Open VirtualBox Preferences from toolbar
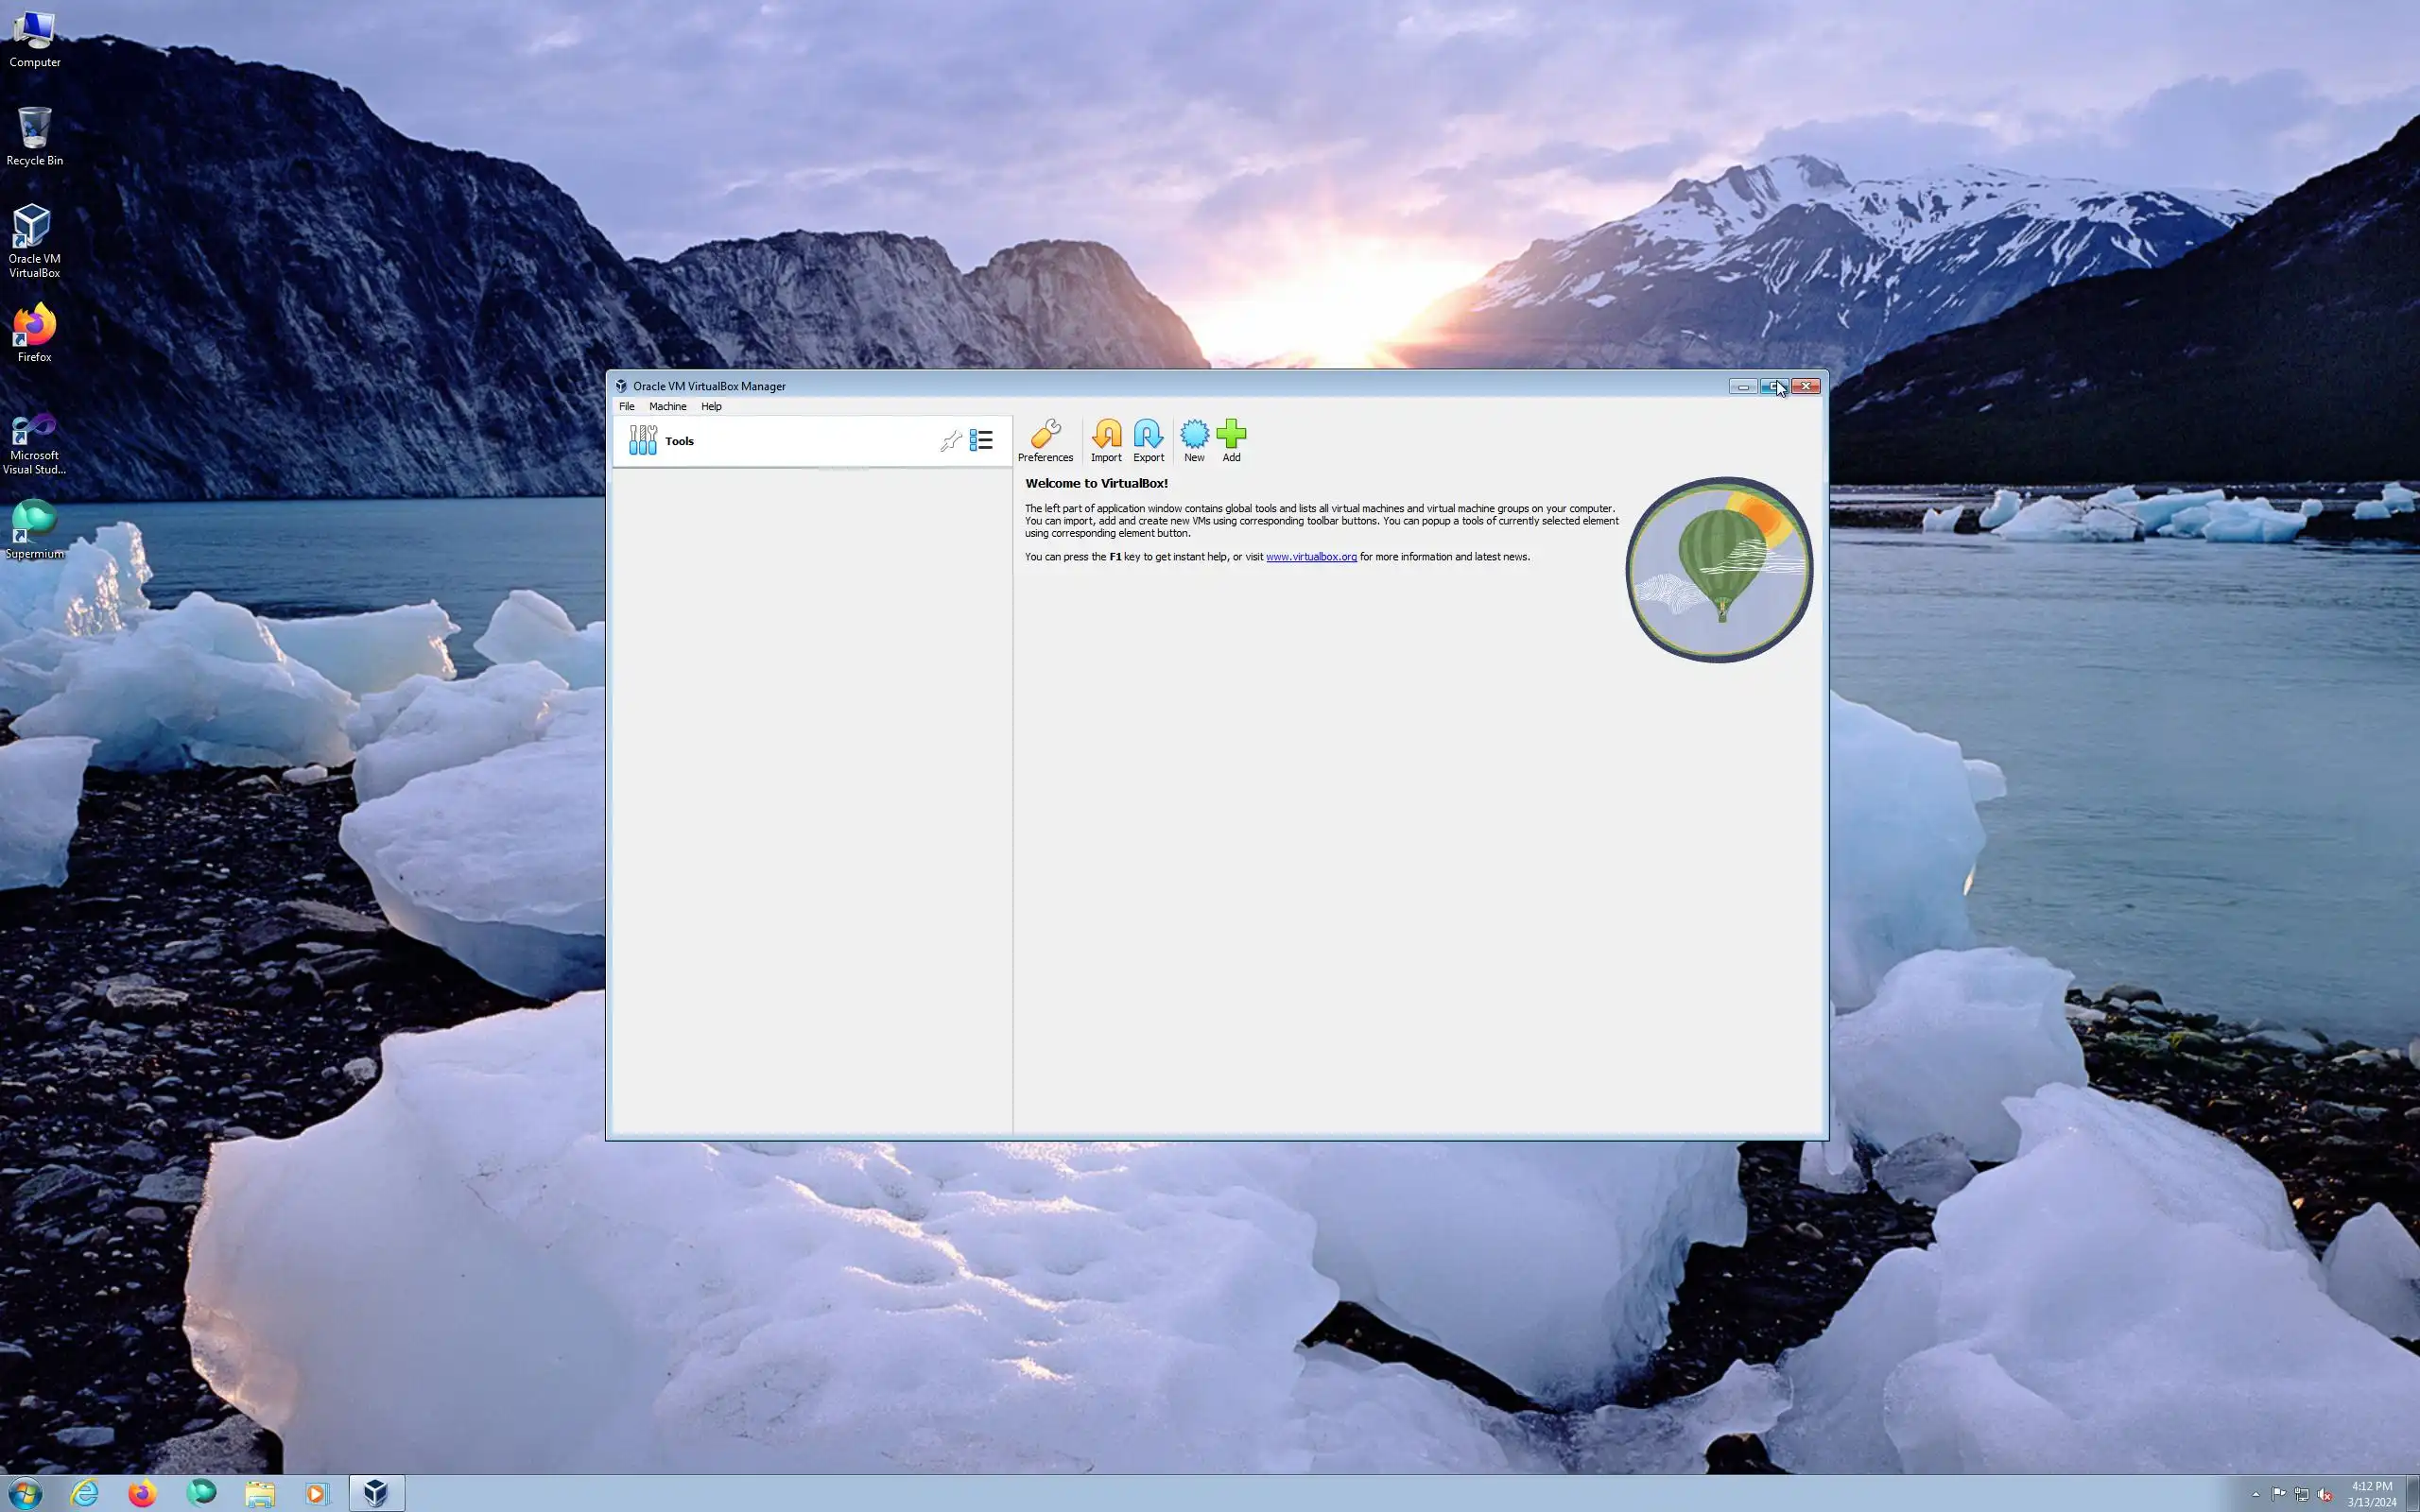 tap(1045, 440)
